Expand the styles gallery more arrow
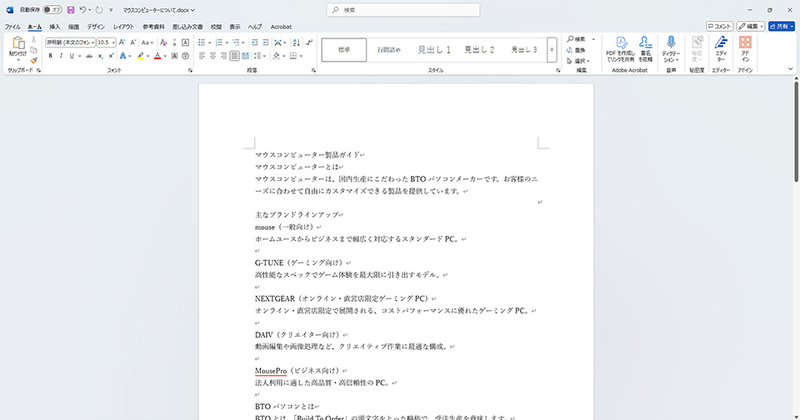This screenshot has height=420, width=800. (x=552, y=50)
